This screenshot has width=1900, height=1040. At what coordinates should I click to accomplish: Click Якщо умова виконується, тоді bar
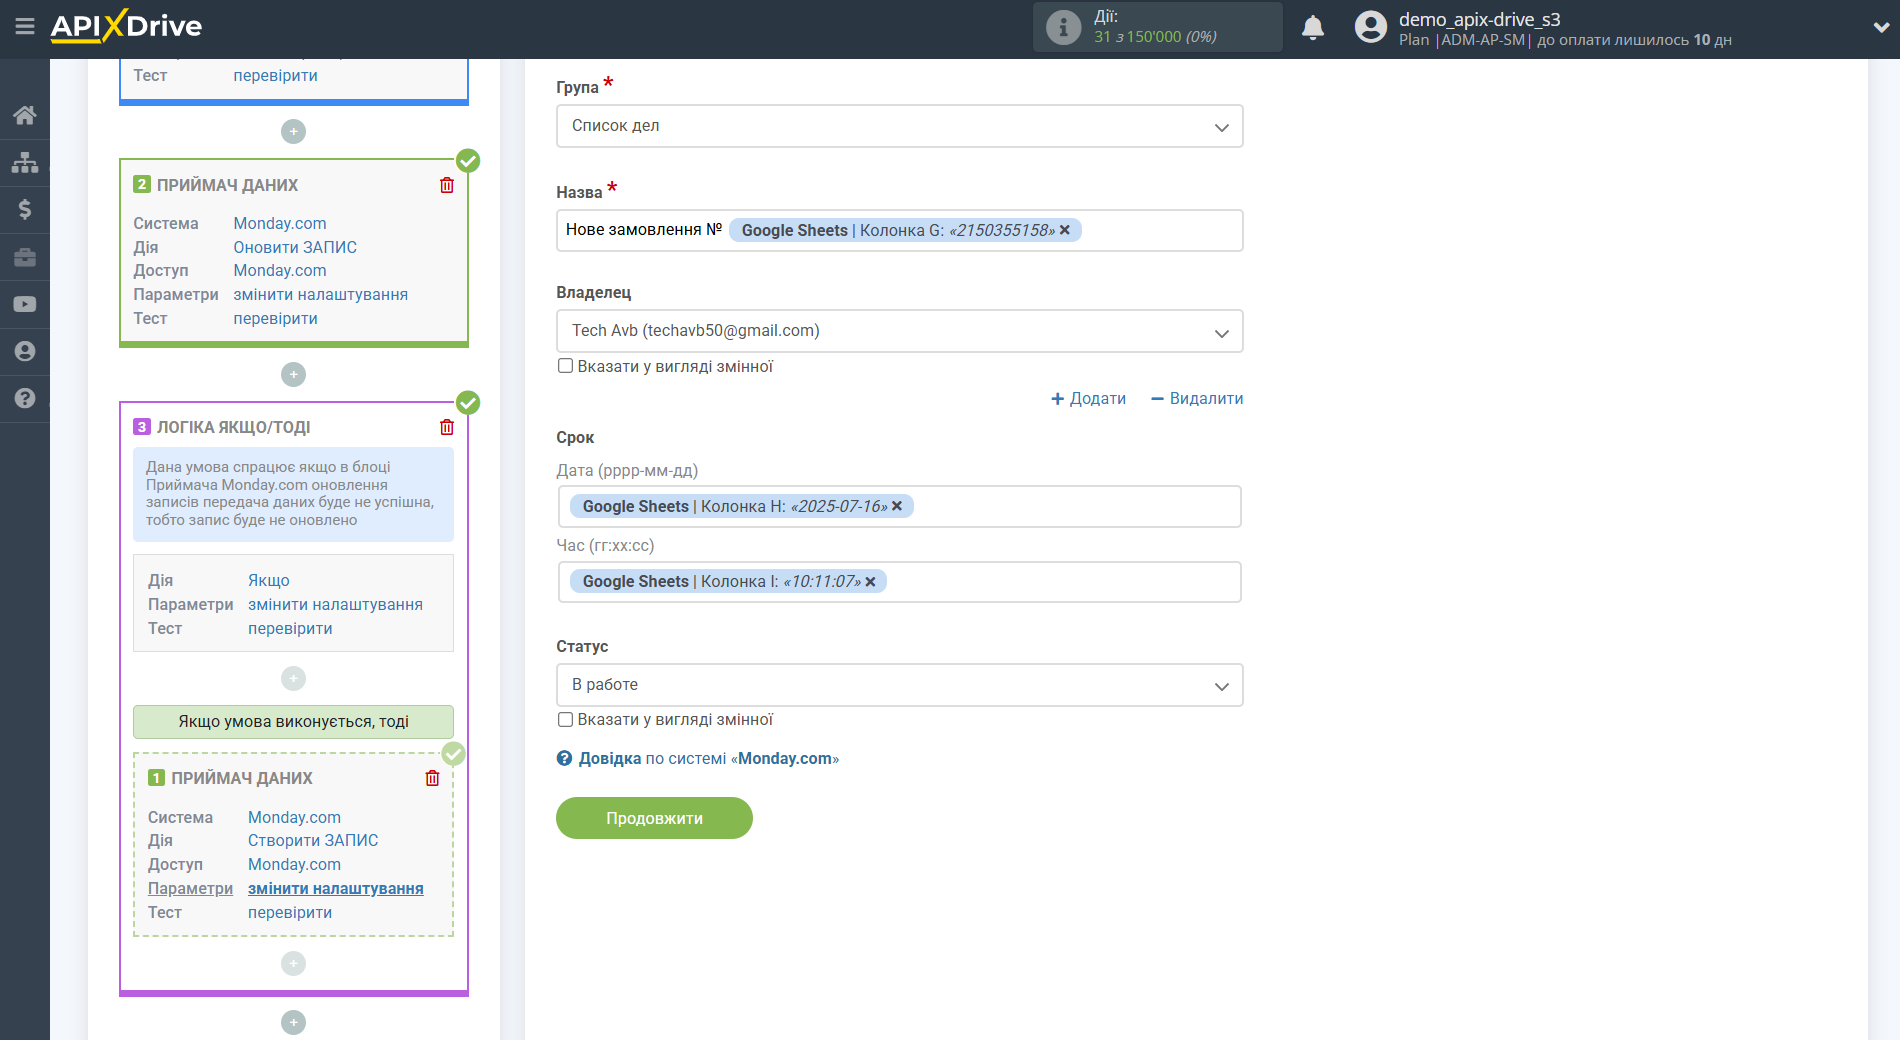point(293,721)
